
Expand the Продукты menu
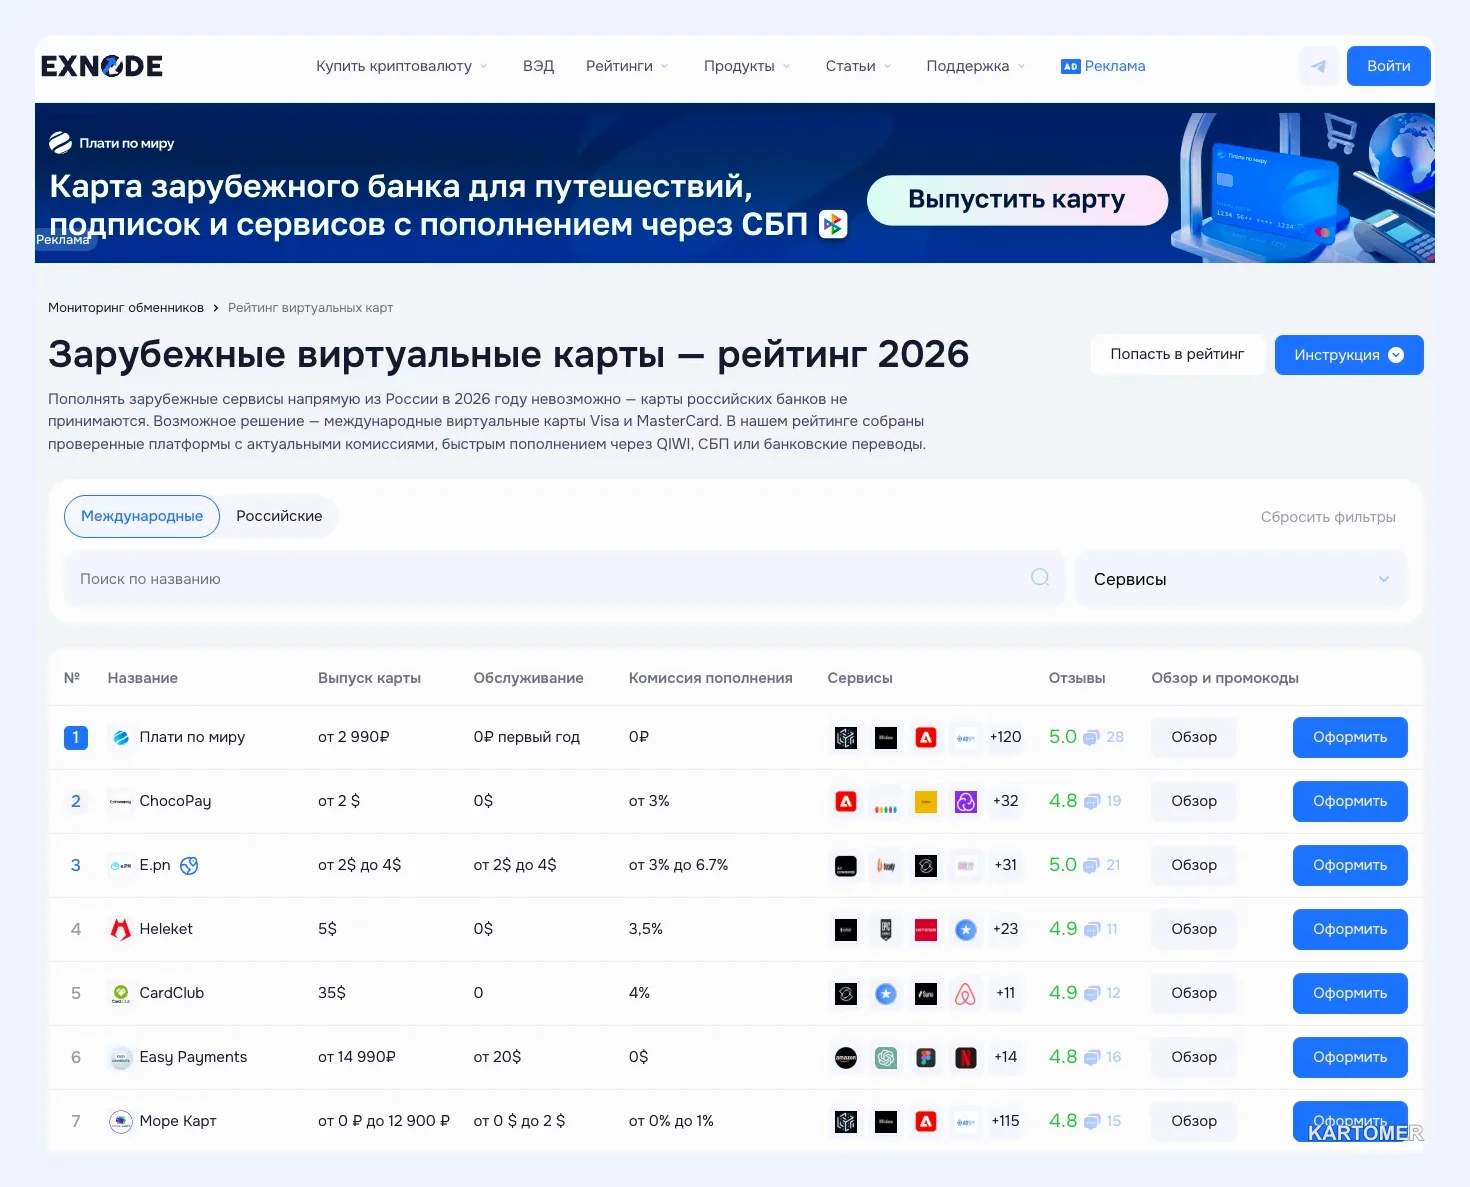[x=747, y=66]
